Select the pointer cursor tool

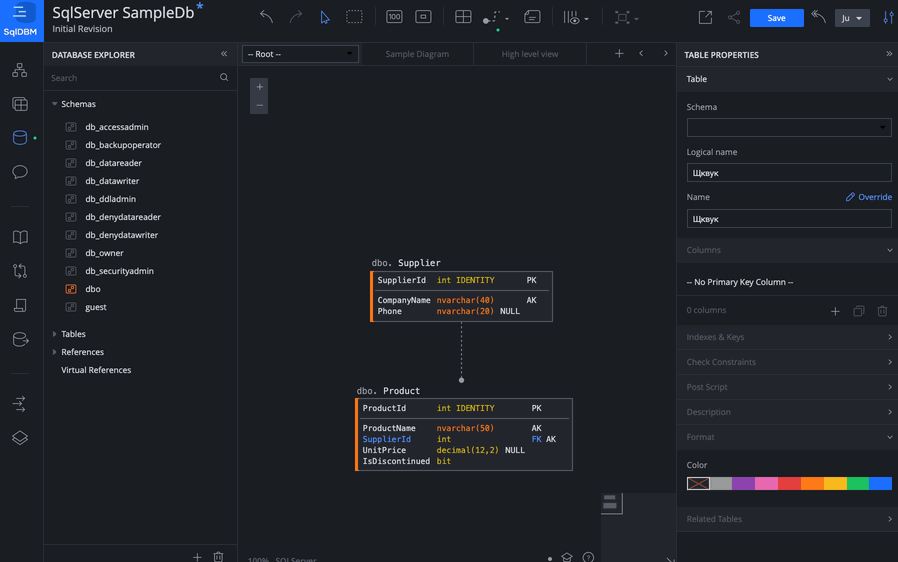pos(325,17)
